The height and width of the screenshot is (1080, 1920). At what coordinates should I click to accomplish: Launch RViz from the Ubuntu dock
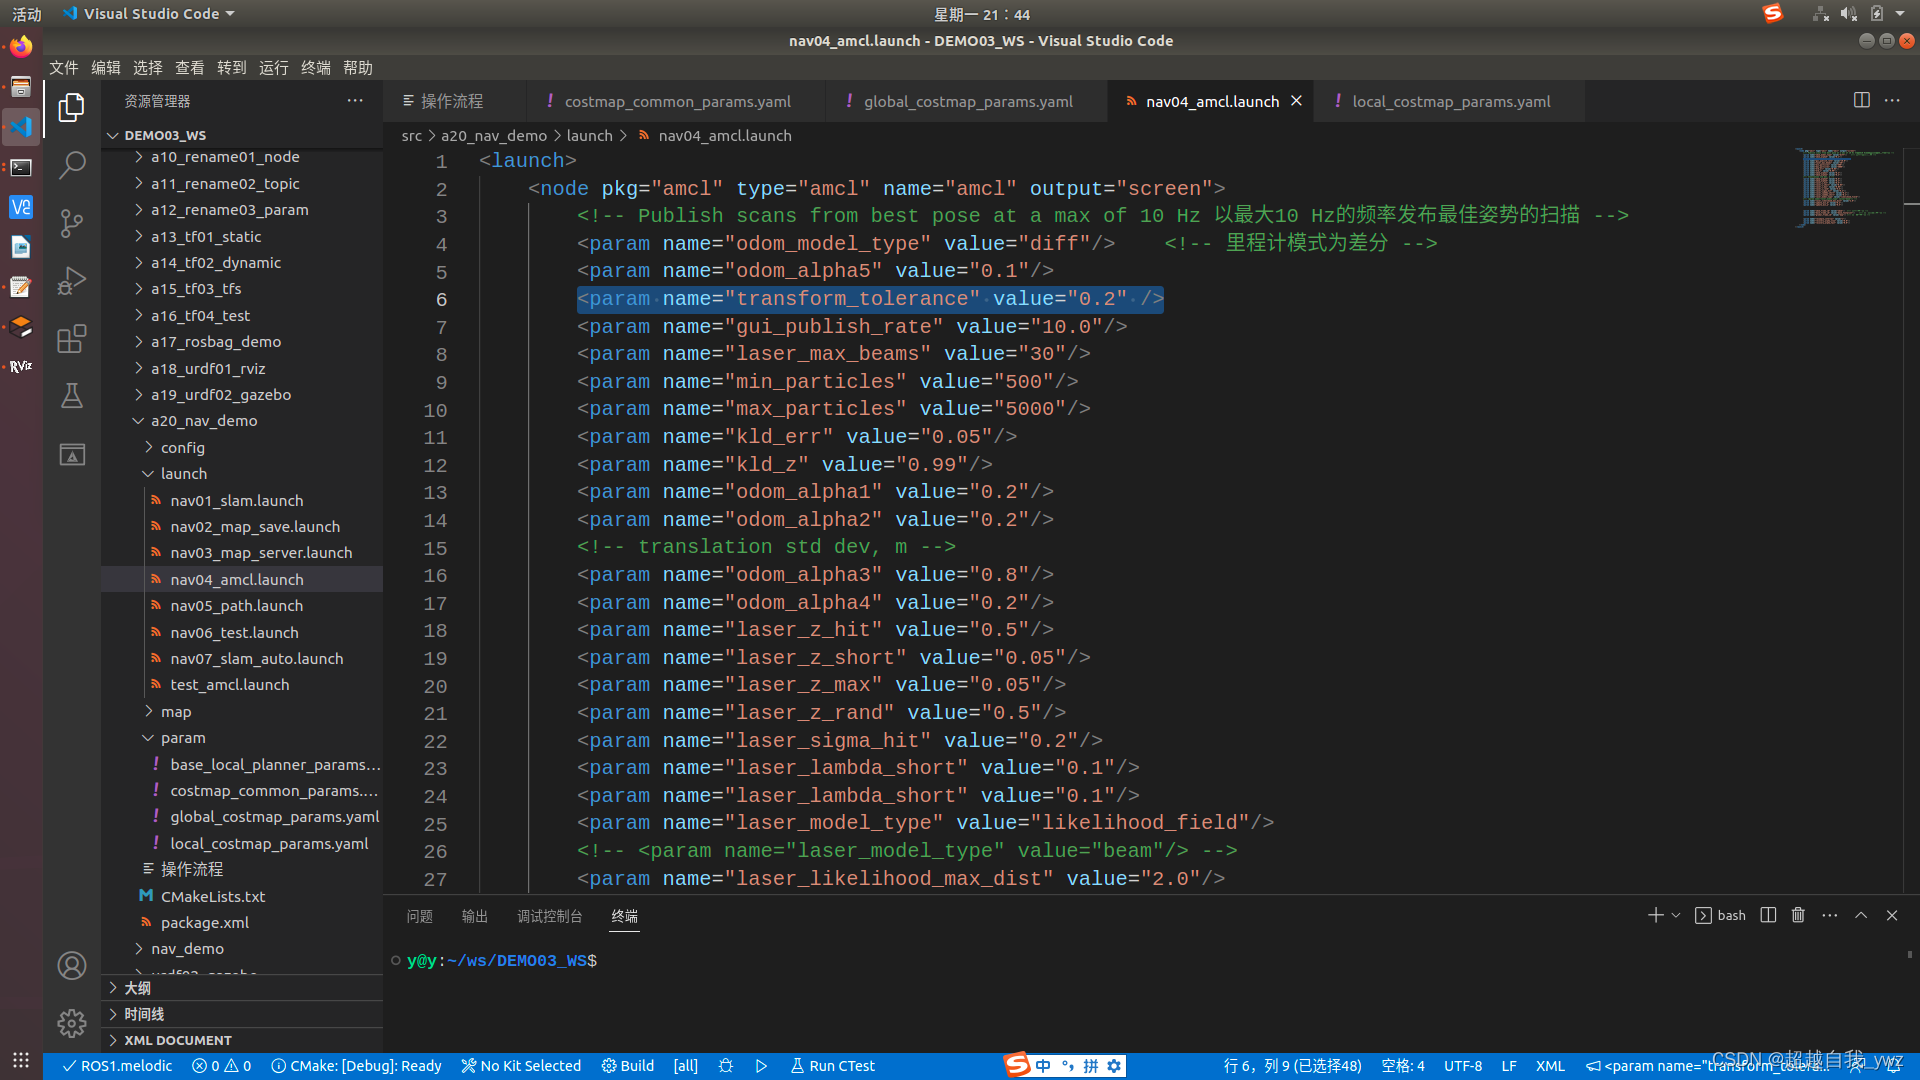pos(21,366)
